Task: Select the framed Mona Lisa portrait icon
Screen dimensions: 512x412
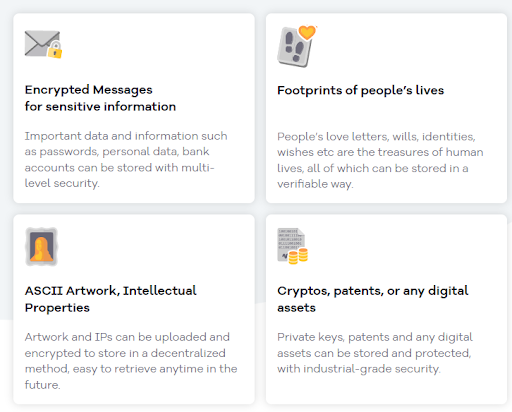Action: coord(41,247)
